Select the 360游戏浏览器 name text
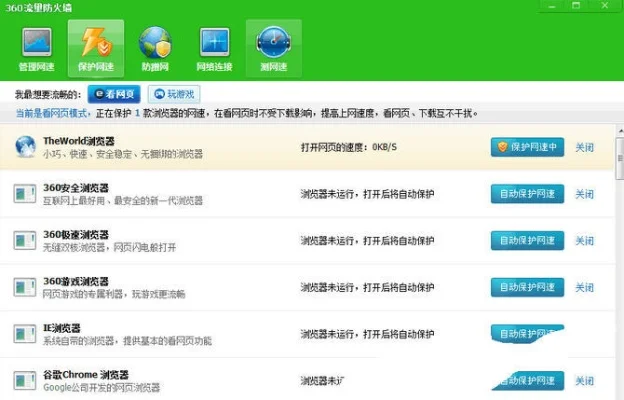 click(76, 281)
